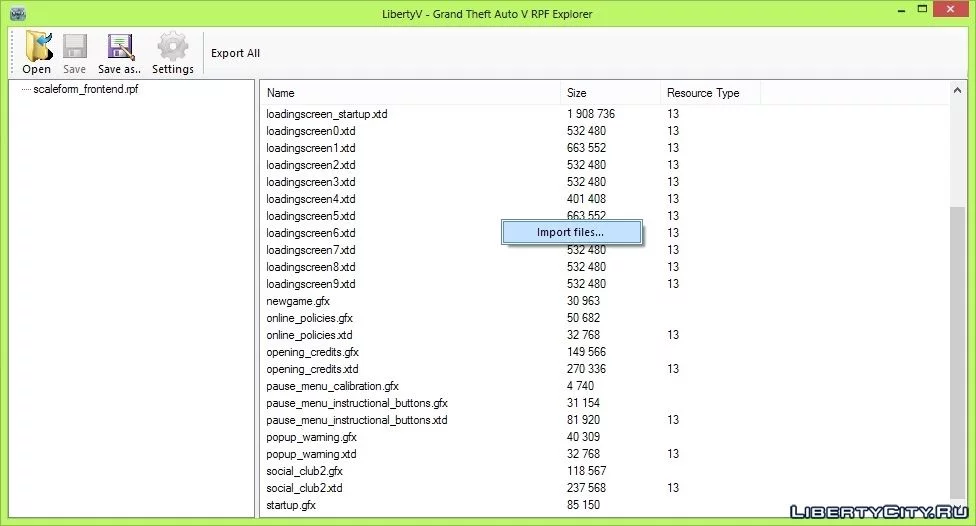976x526 pixels.
Task: Select the file startup.gfx
Action: (x=291, y=505)
